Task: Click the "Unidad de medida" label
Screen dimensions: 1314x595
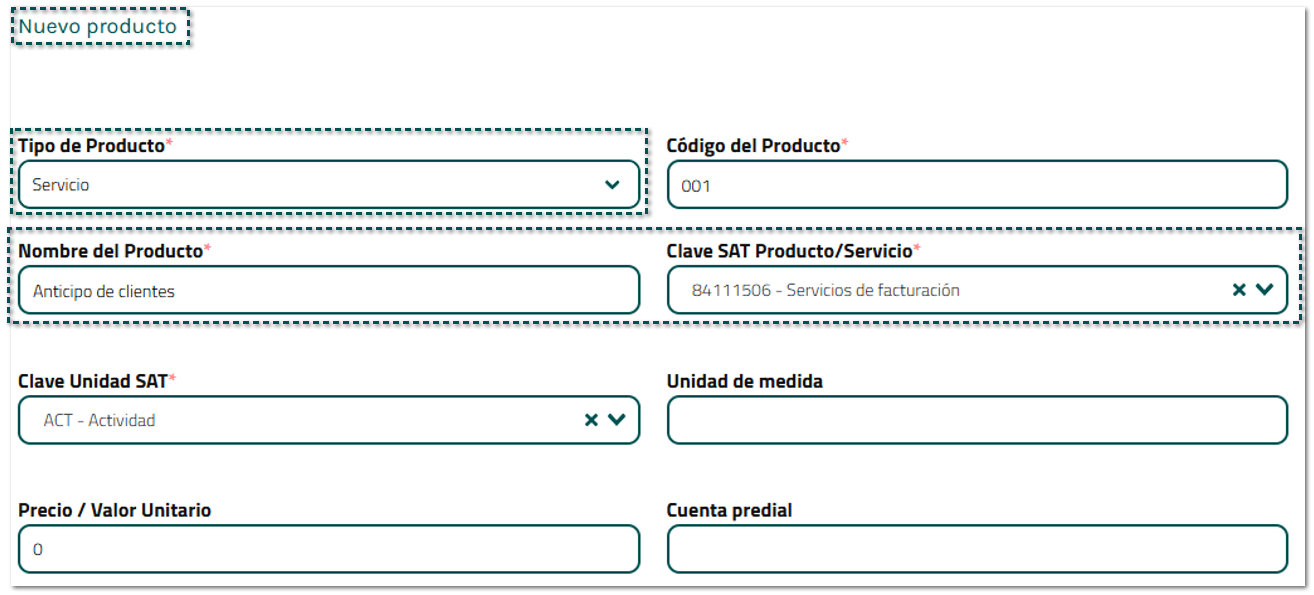Action: (x=746, y=381)
